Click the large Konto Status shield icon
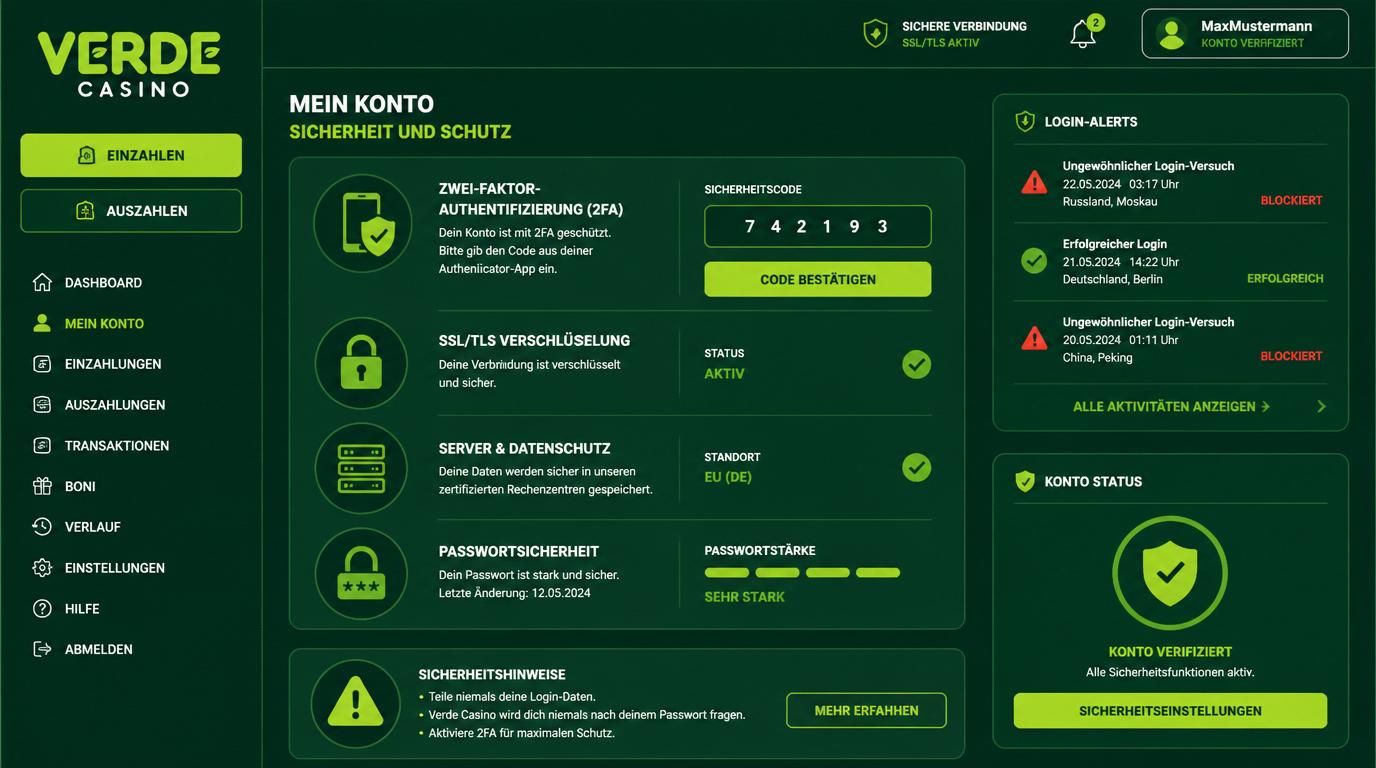Viewport: 1376px width, 768px height. 1170,573
